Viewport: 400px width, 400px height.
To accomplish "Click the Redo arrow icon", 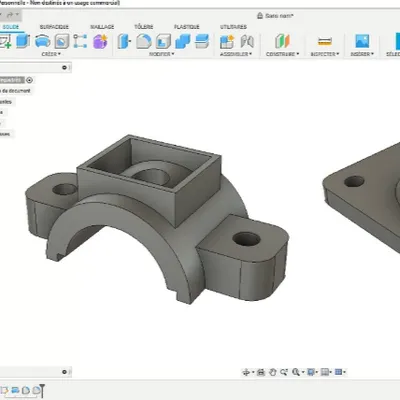I will pos(10,15).
